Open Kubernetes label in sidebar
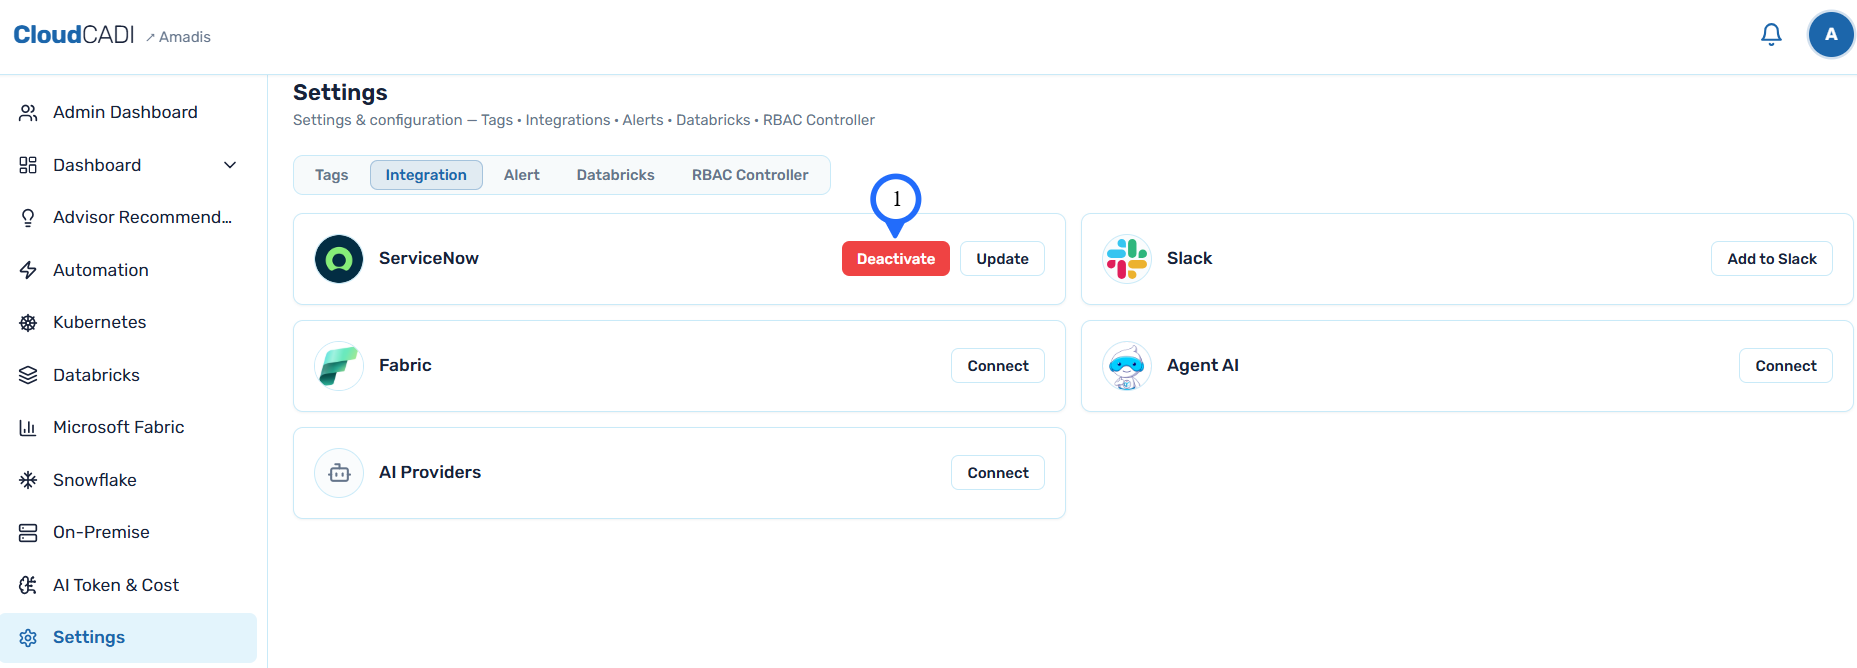This screenshot has height=668, width=1857. (x=100, y=322)
